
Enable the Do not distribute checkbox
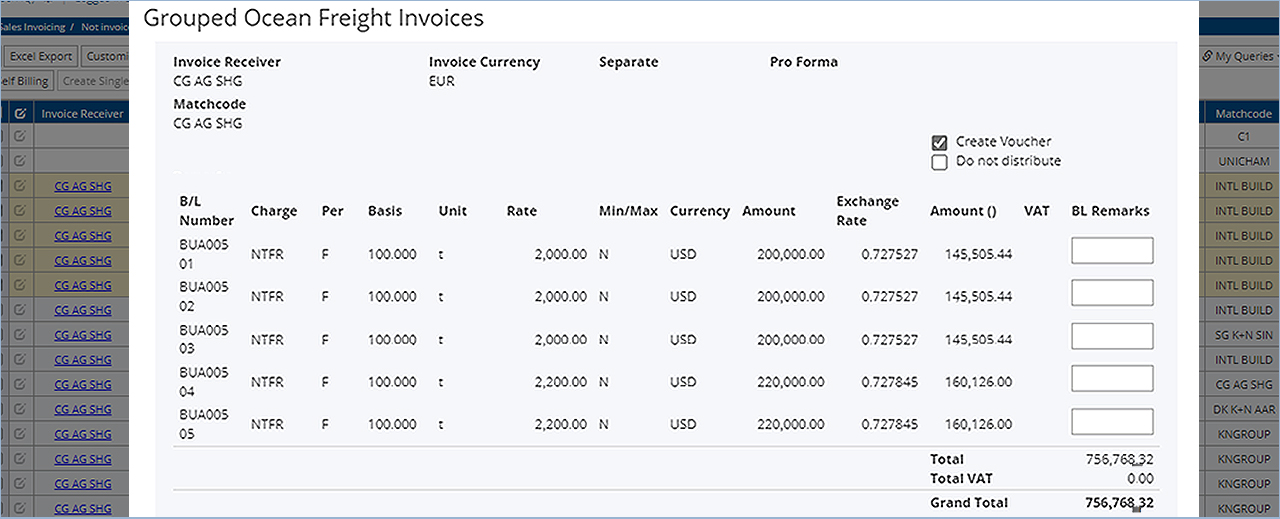click(x=939, y=162)
